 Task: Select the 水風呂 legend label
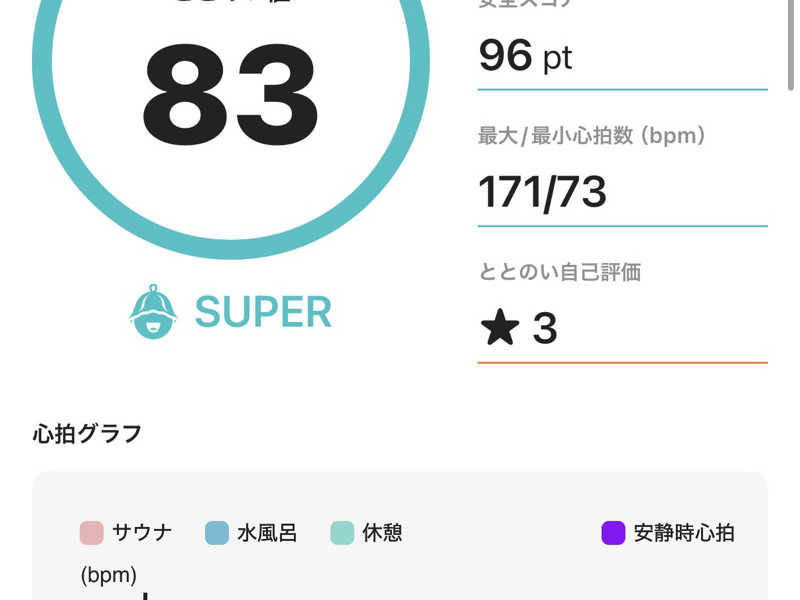coord(267,533)
